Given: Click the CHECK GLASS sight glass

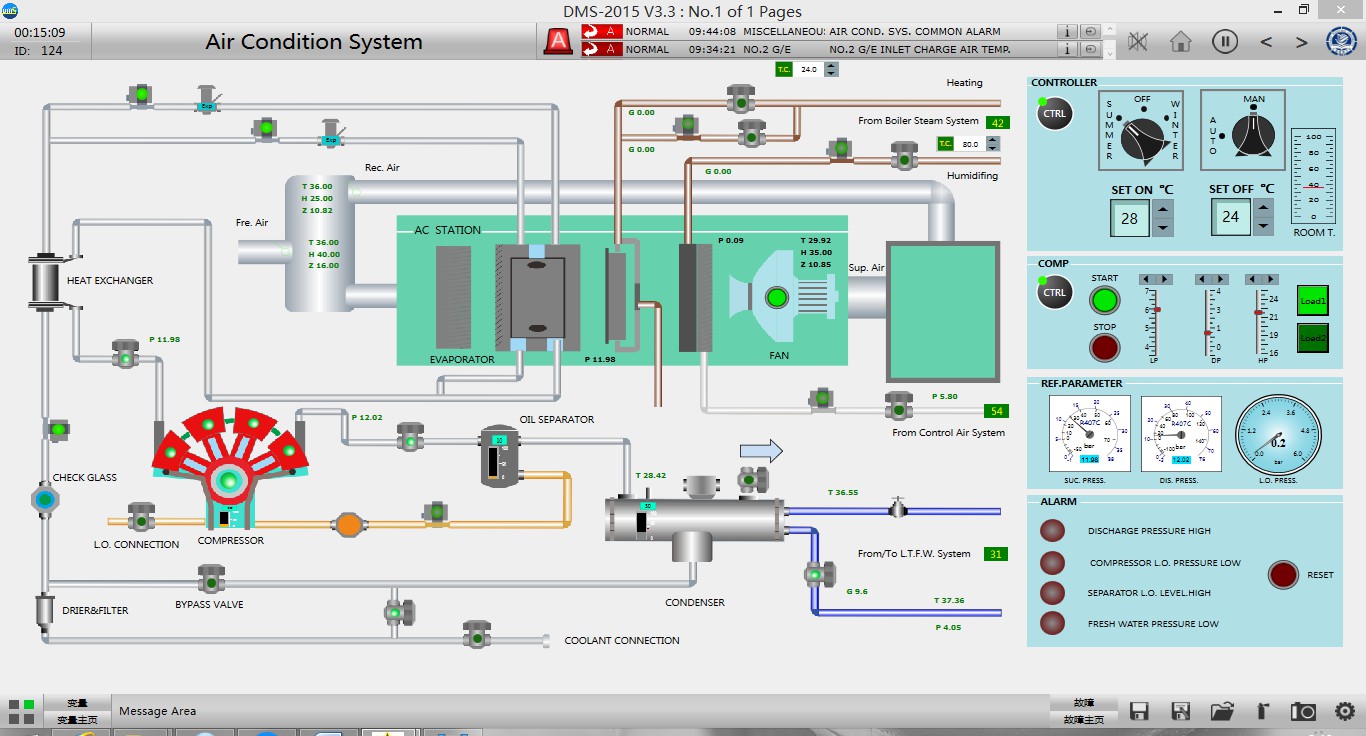Looking at the screenshot, I should [44, 498].
